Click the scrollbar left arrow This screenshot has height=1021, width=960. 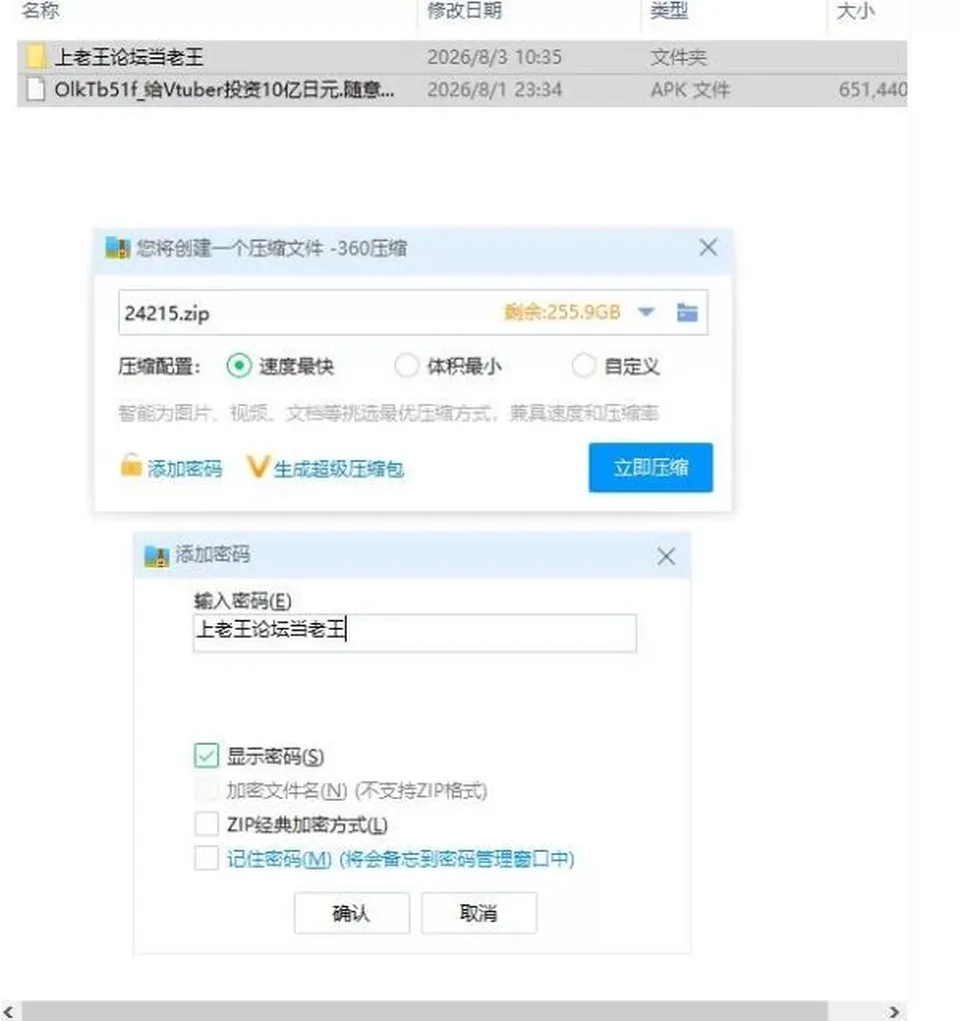8,1011
